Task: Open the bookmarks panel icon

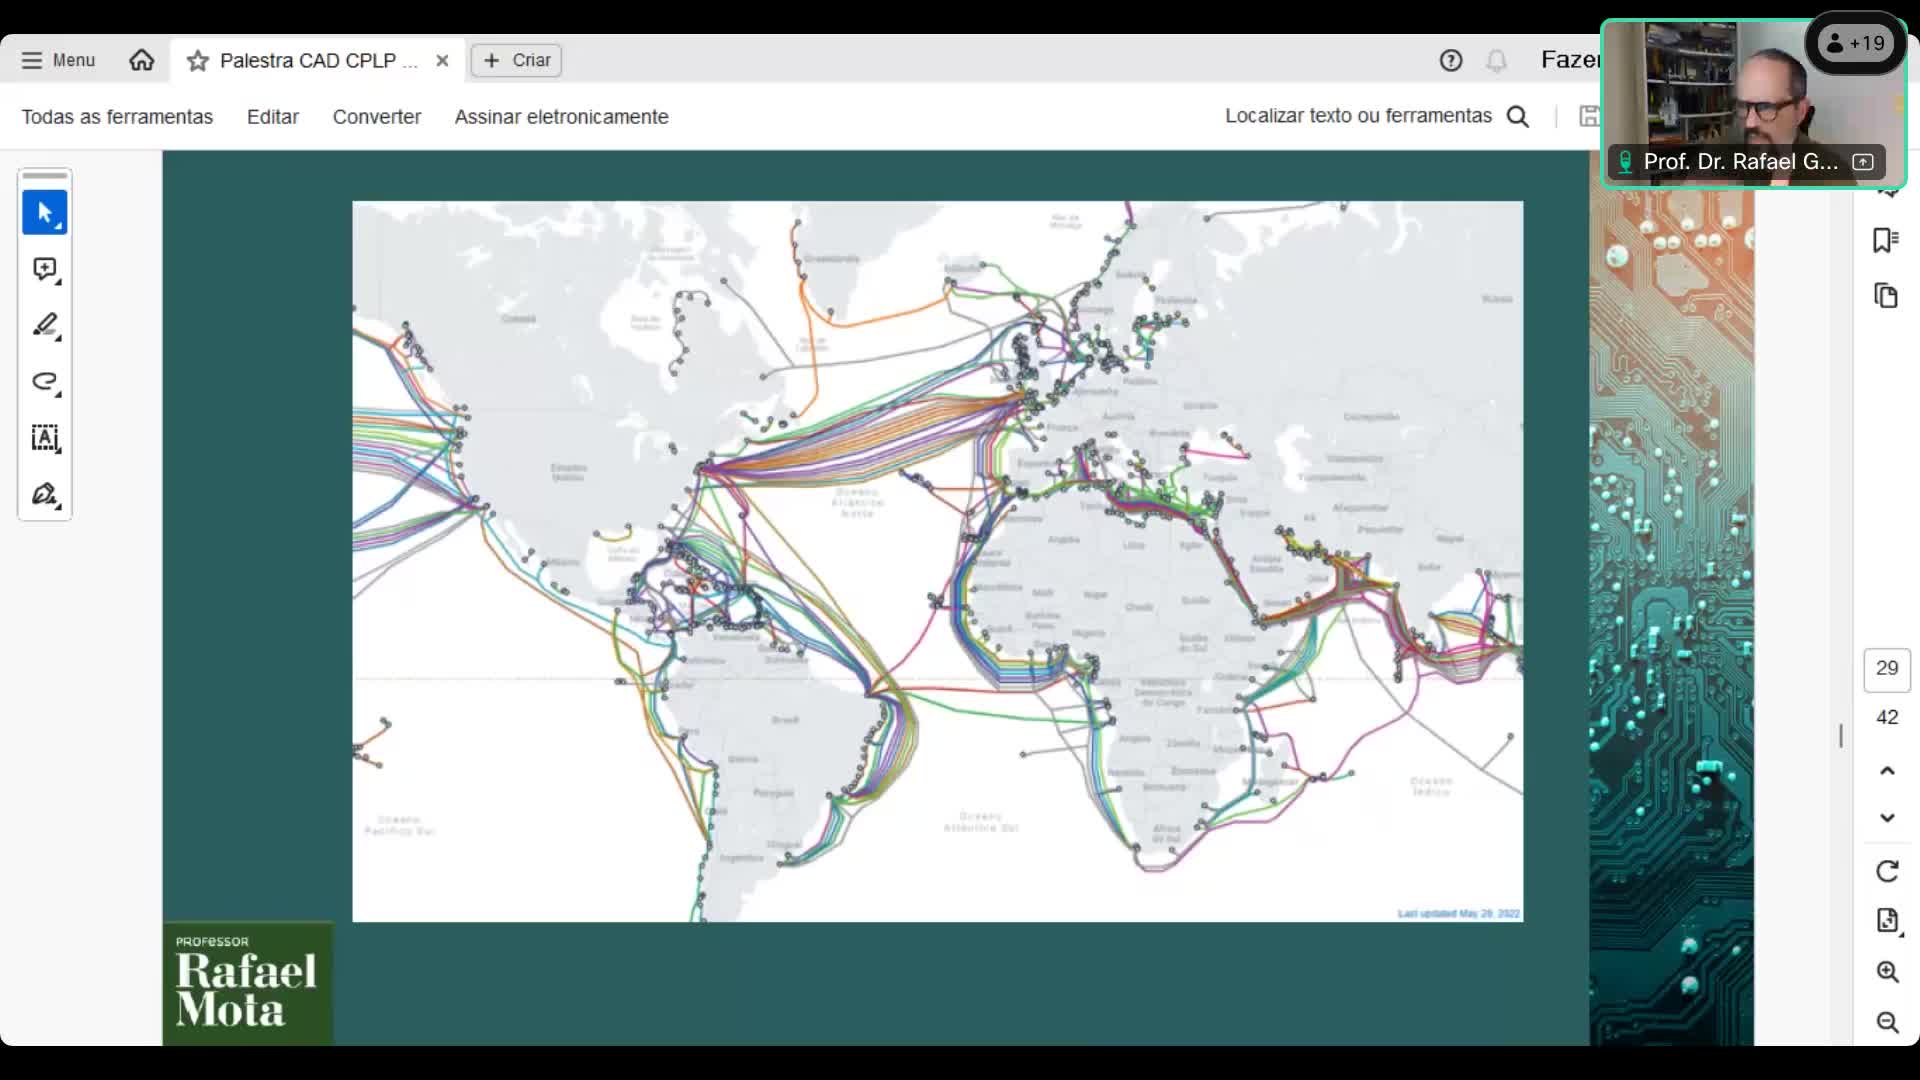Action: [1886, 240]
